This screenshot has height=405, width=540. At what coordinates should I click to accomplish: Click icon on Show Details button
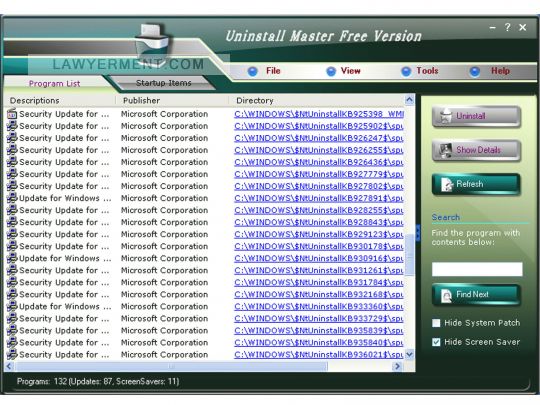click(x=446, y=150)
